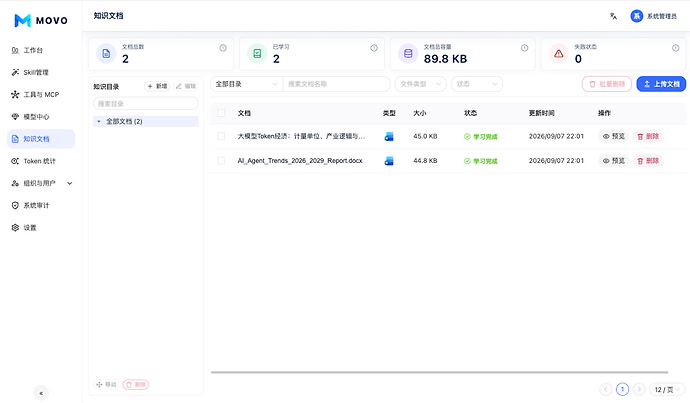Open the 文件类型 filter dropdown
This screenshot has width=690, height=403.
(421, 84)
